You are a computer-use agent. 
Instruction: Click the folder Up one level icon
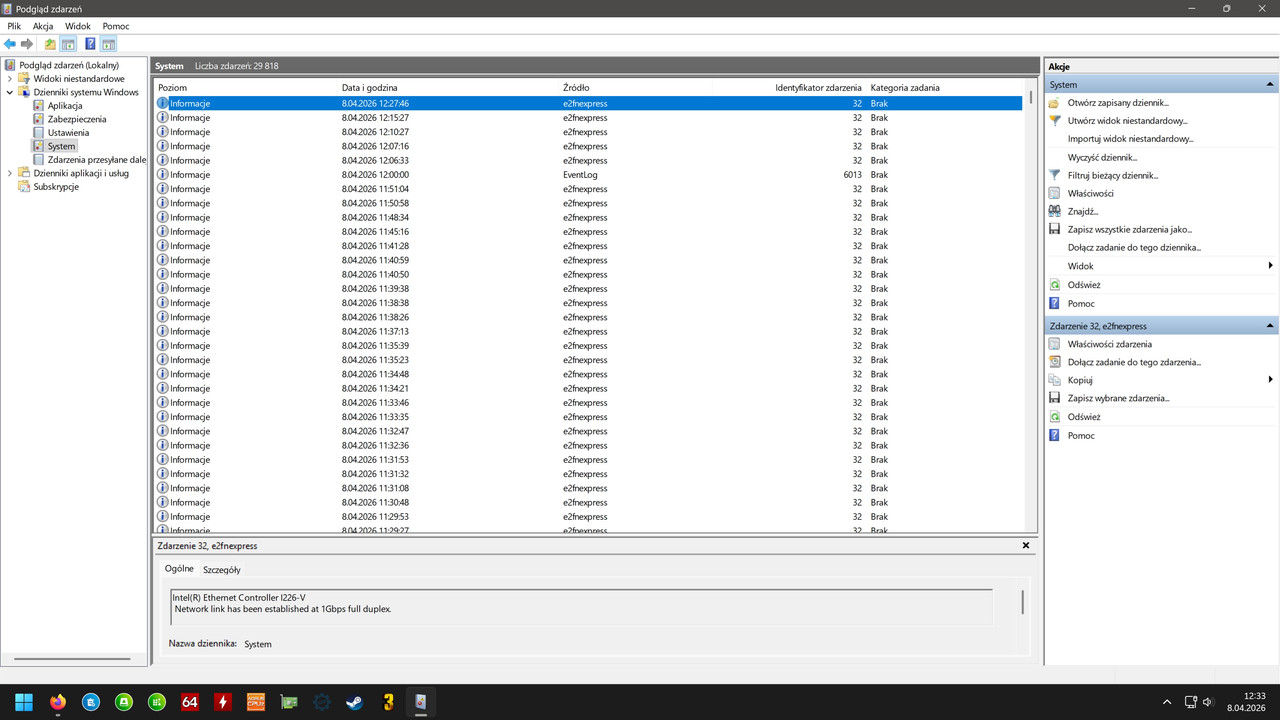point(50,44)
